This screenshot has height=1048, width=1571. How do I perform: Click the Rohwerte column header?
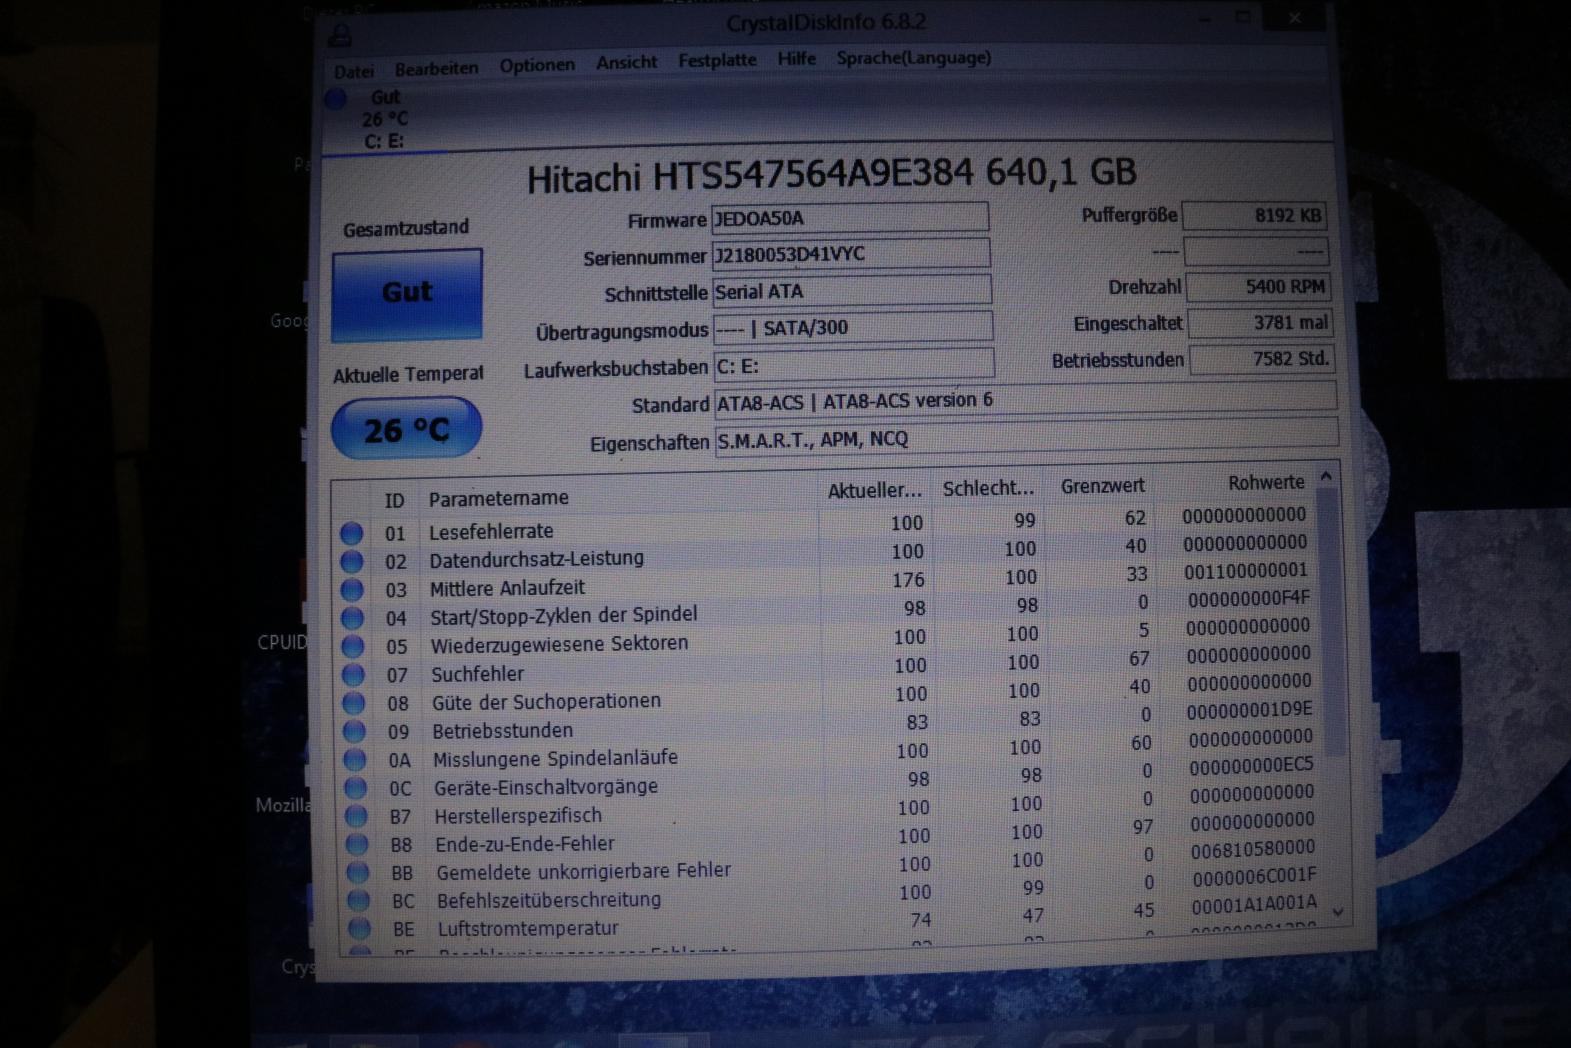point(1266,483)
